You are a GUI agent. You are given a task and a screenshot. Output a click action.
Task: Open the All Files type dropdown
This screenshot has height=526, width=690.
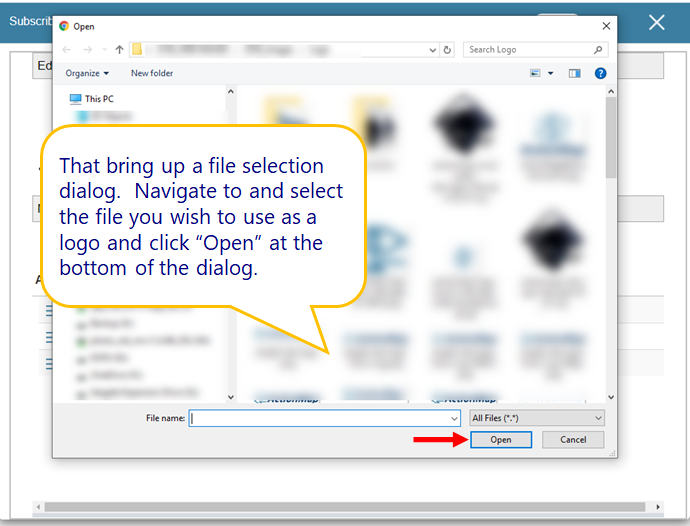click(x=537, y=418)
